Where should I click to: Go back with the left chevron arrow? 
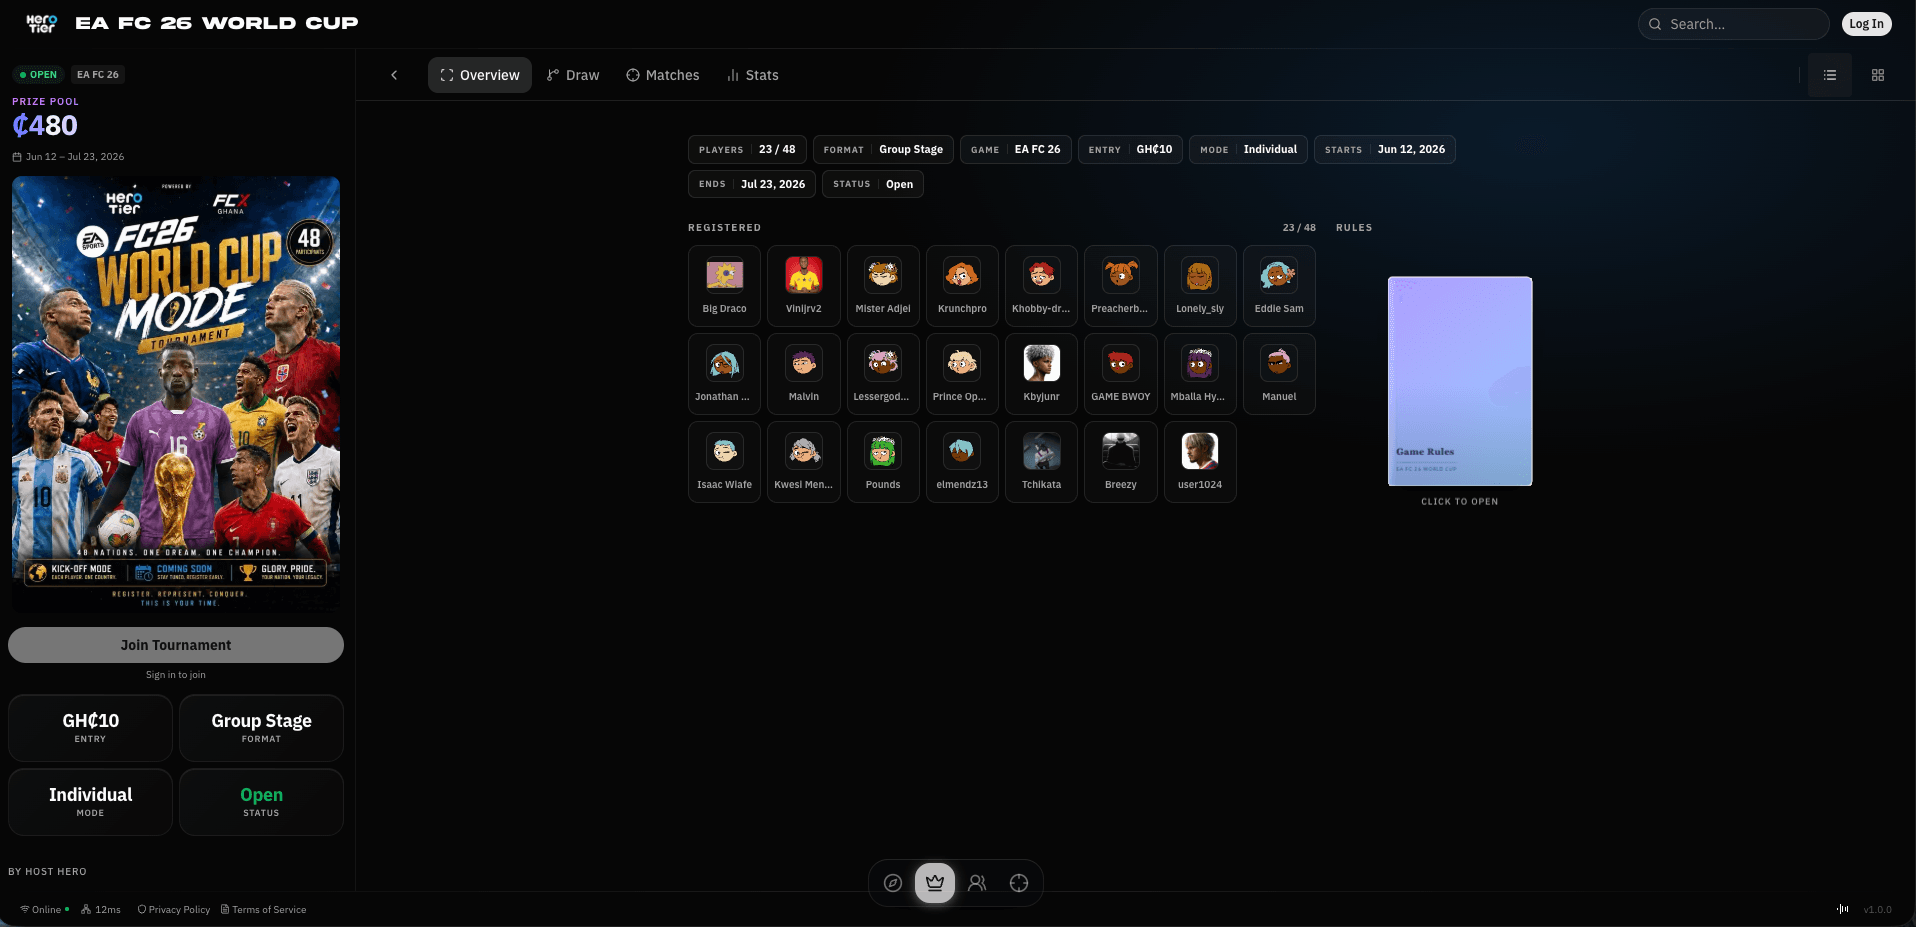tap(394, 75)
